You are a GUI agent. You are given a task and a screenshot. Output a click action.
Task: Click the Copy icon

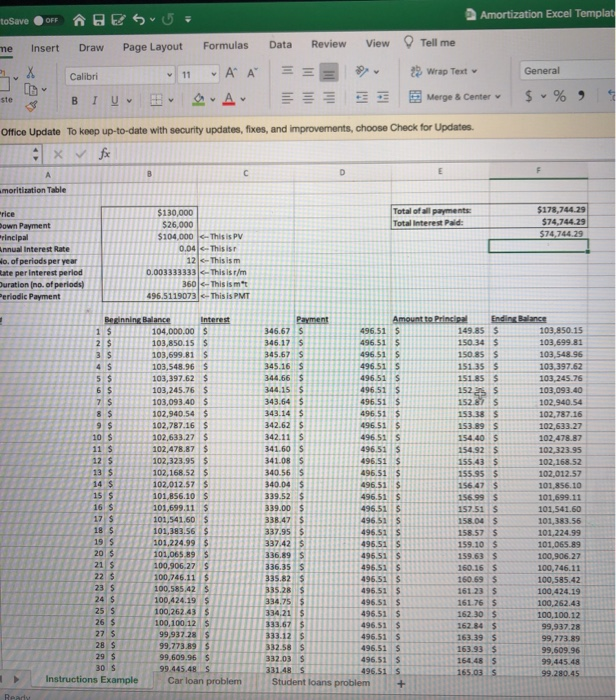30,89
